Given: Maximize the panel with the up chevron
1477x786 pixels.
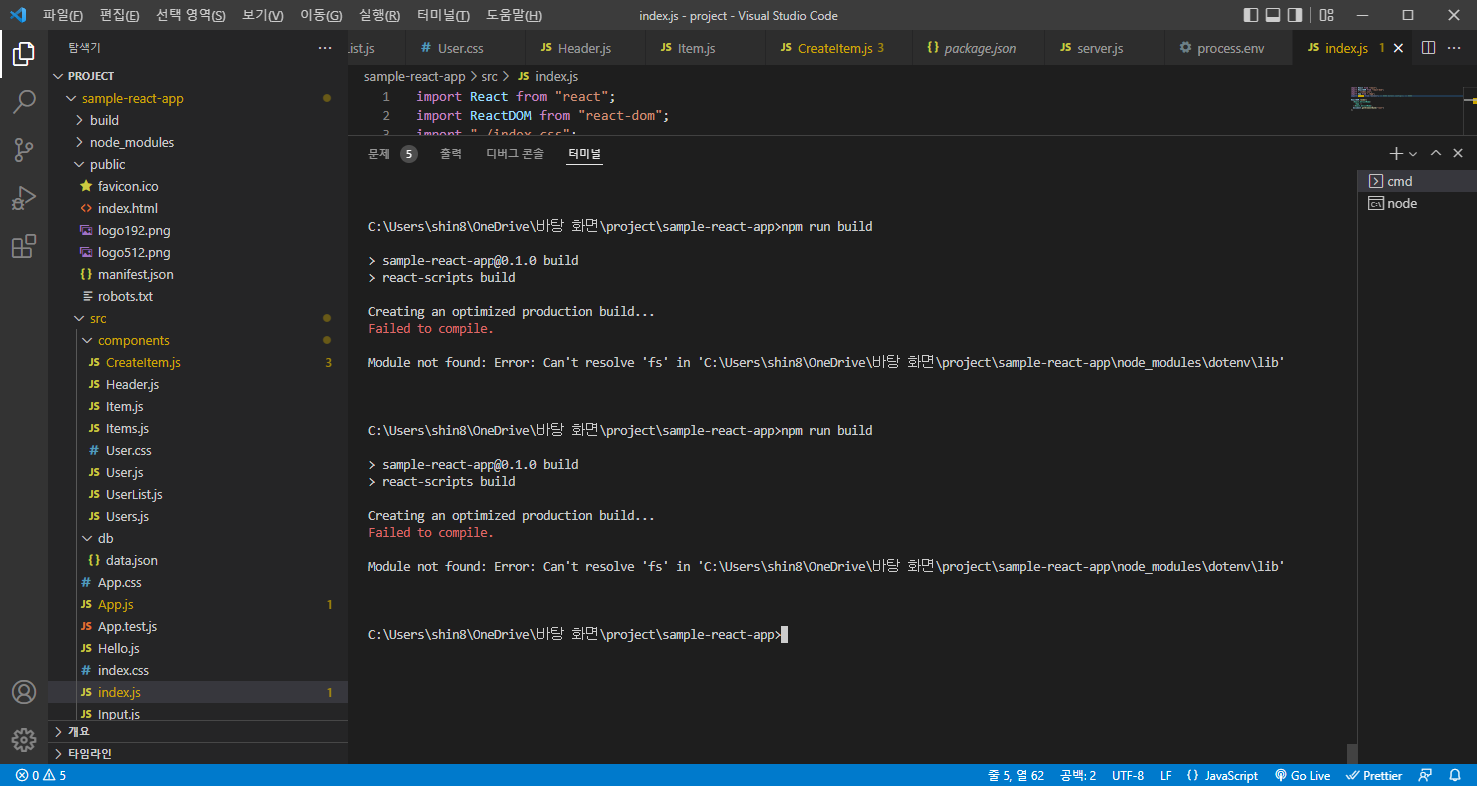Looking at the screenshot, I should click(1436, 153).
